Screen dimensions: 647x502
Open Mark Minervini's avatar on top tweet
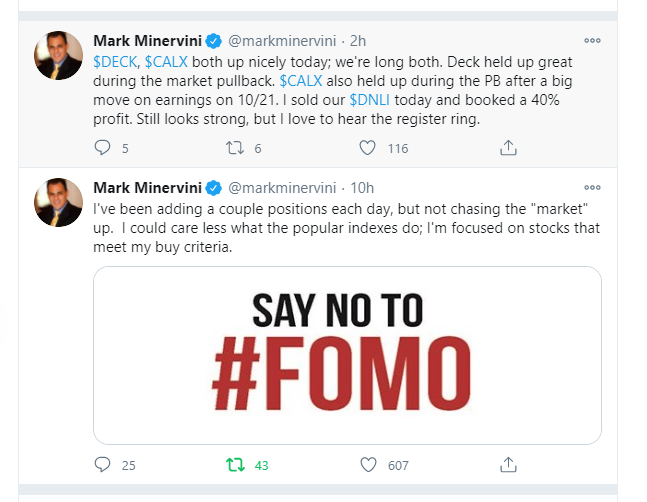59,57
